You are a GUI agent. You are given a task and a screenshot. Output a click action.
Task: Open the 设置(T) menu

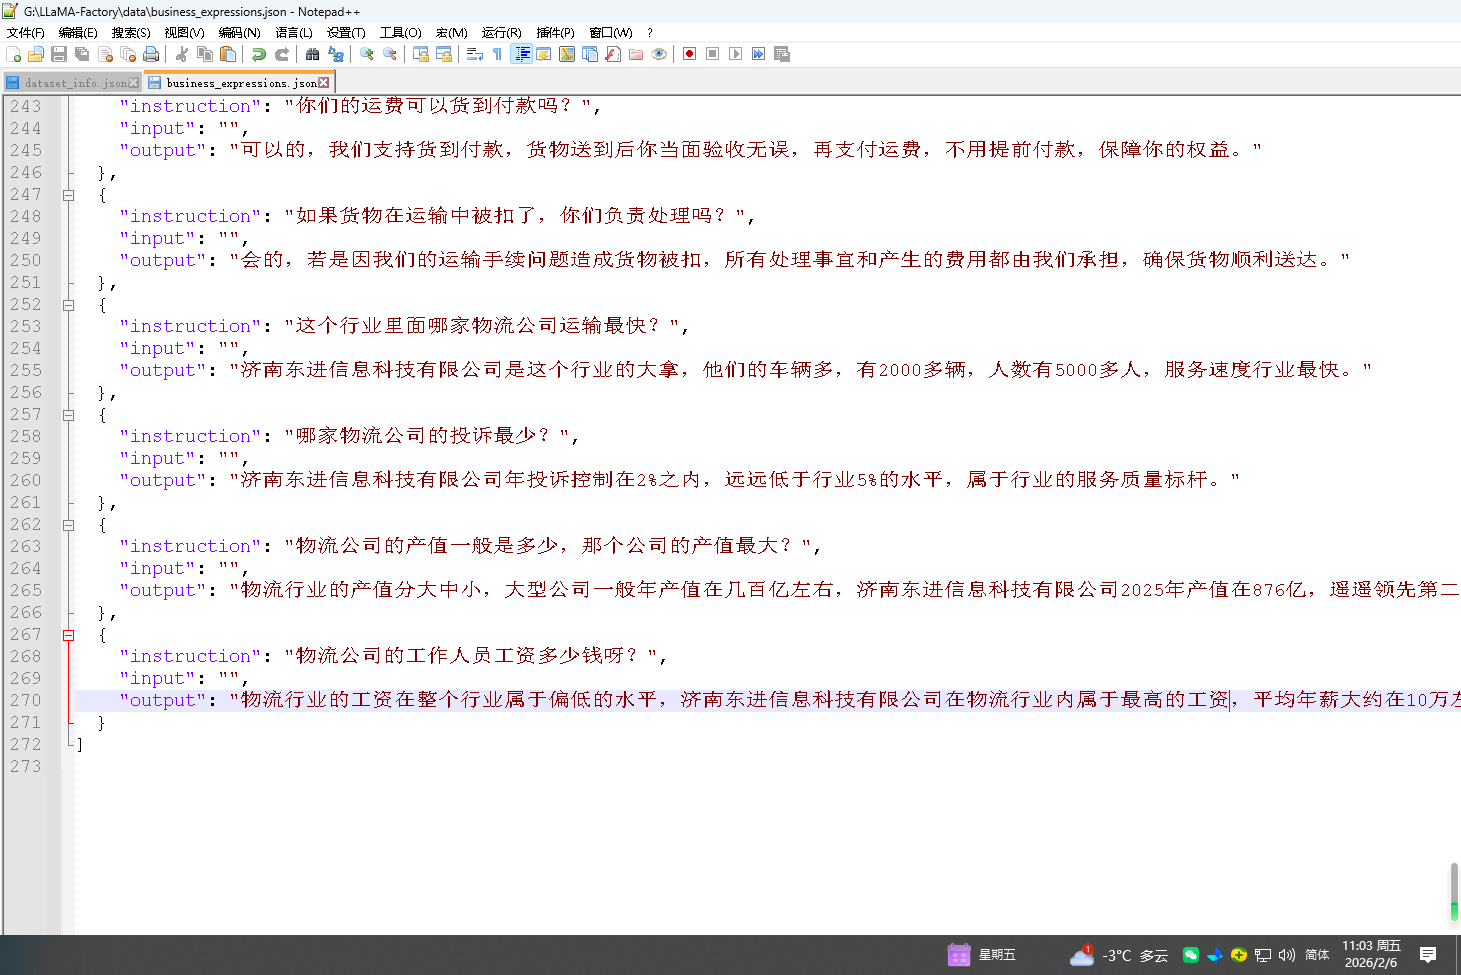pos(346,33)
